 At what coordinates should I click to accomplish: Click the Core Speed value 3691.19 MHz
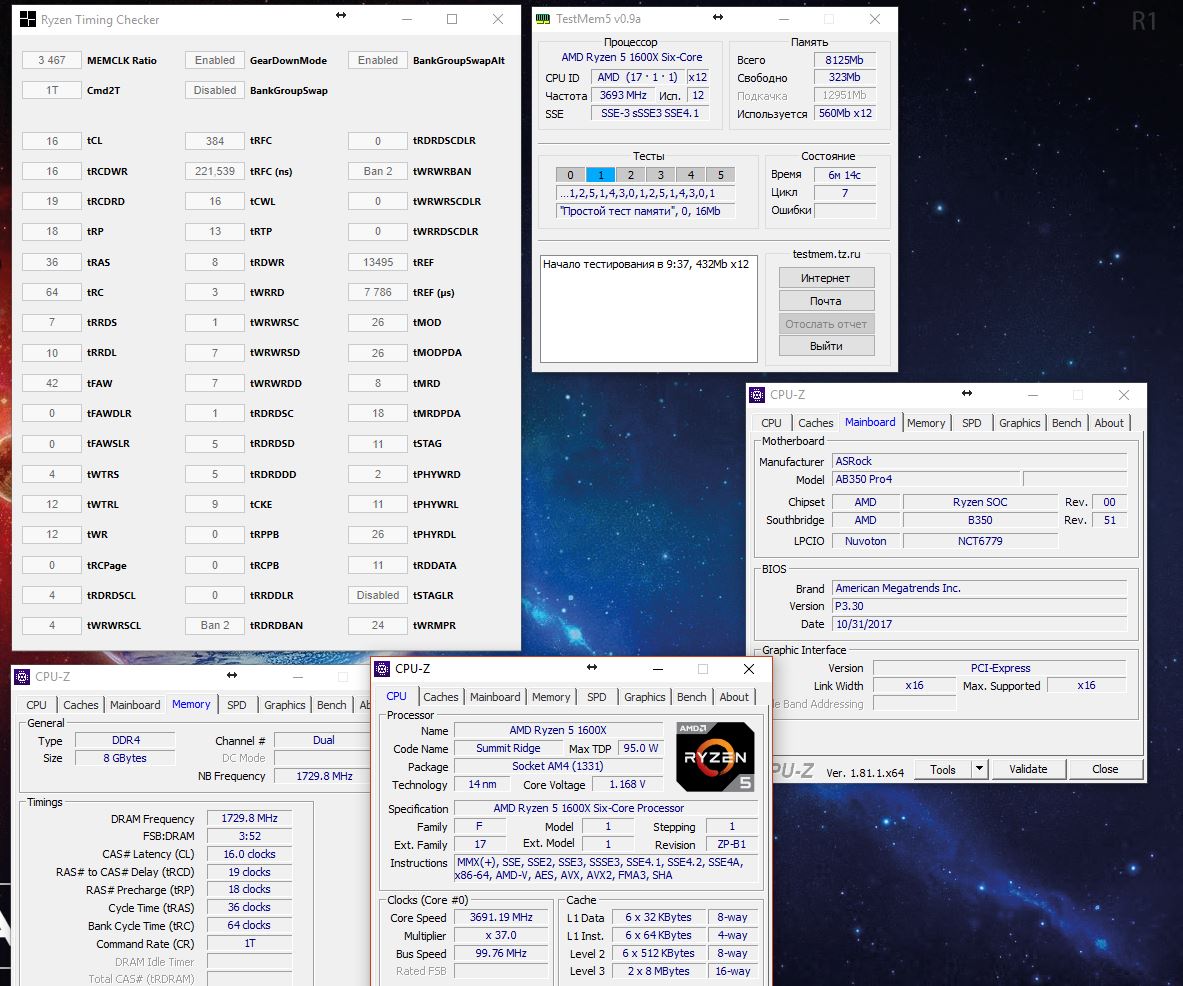[501, 917]
